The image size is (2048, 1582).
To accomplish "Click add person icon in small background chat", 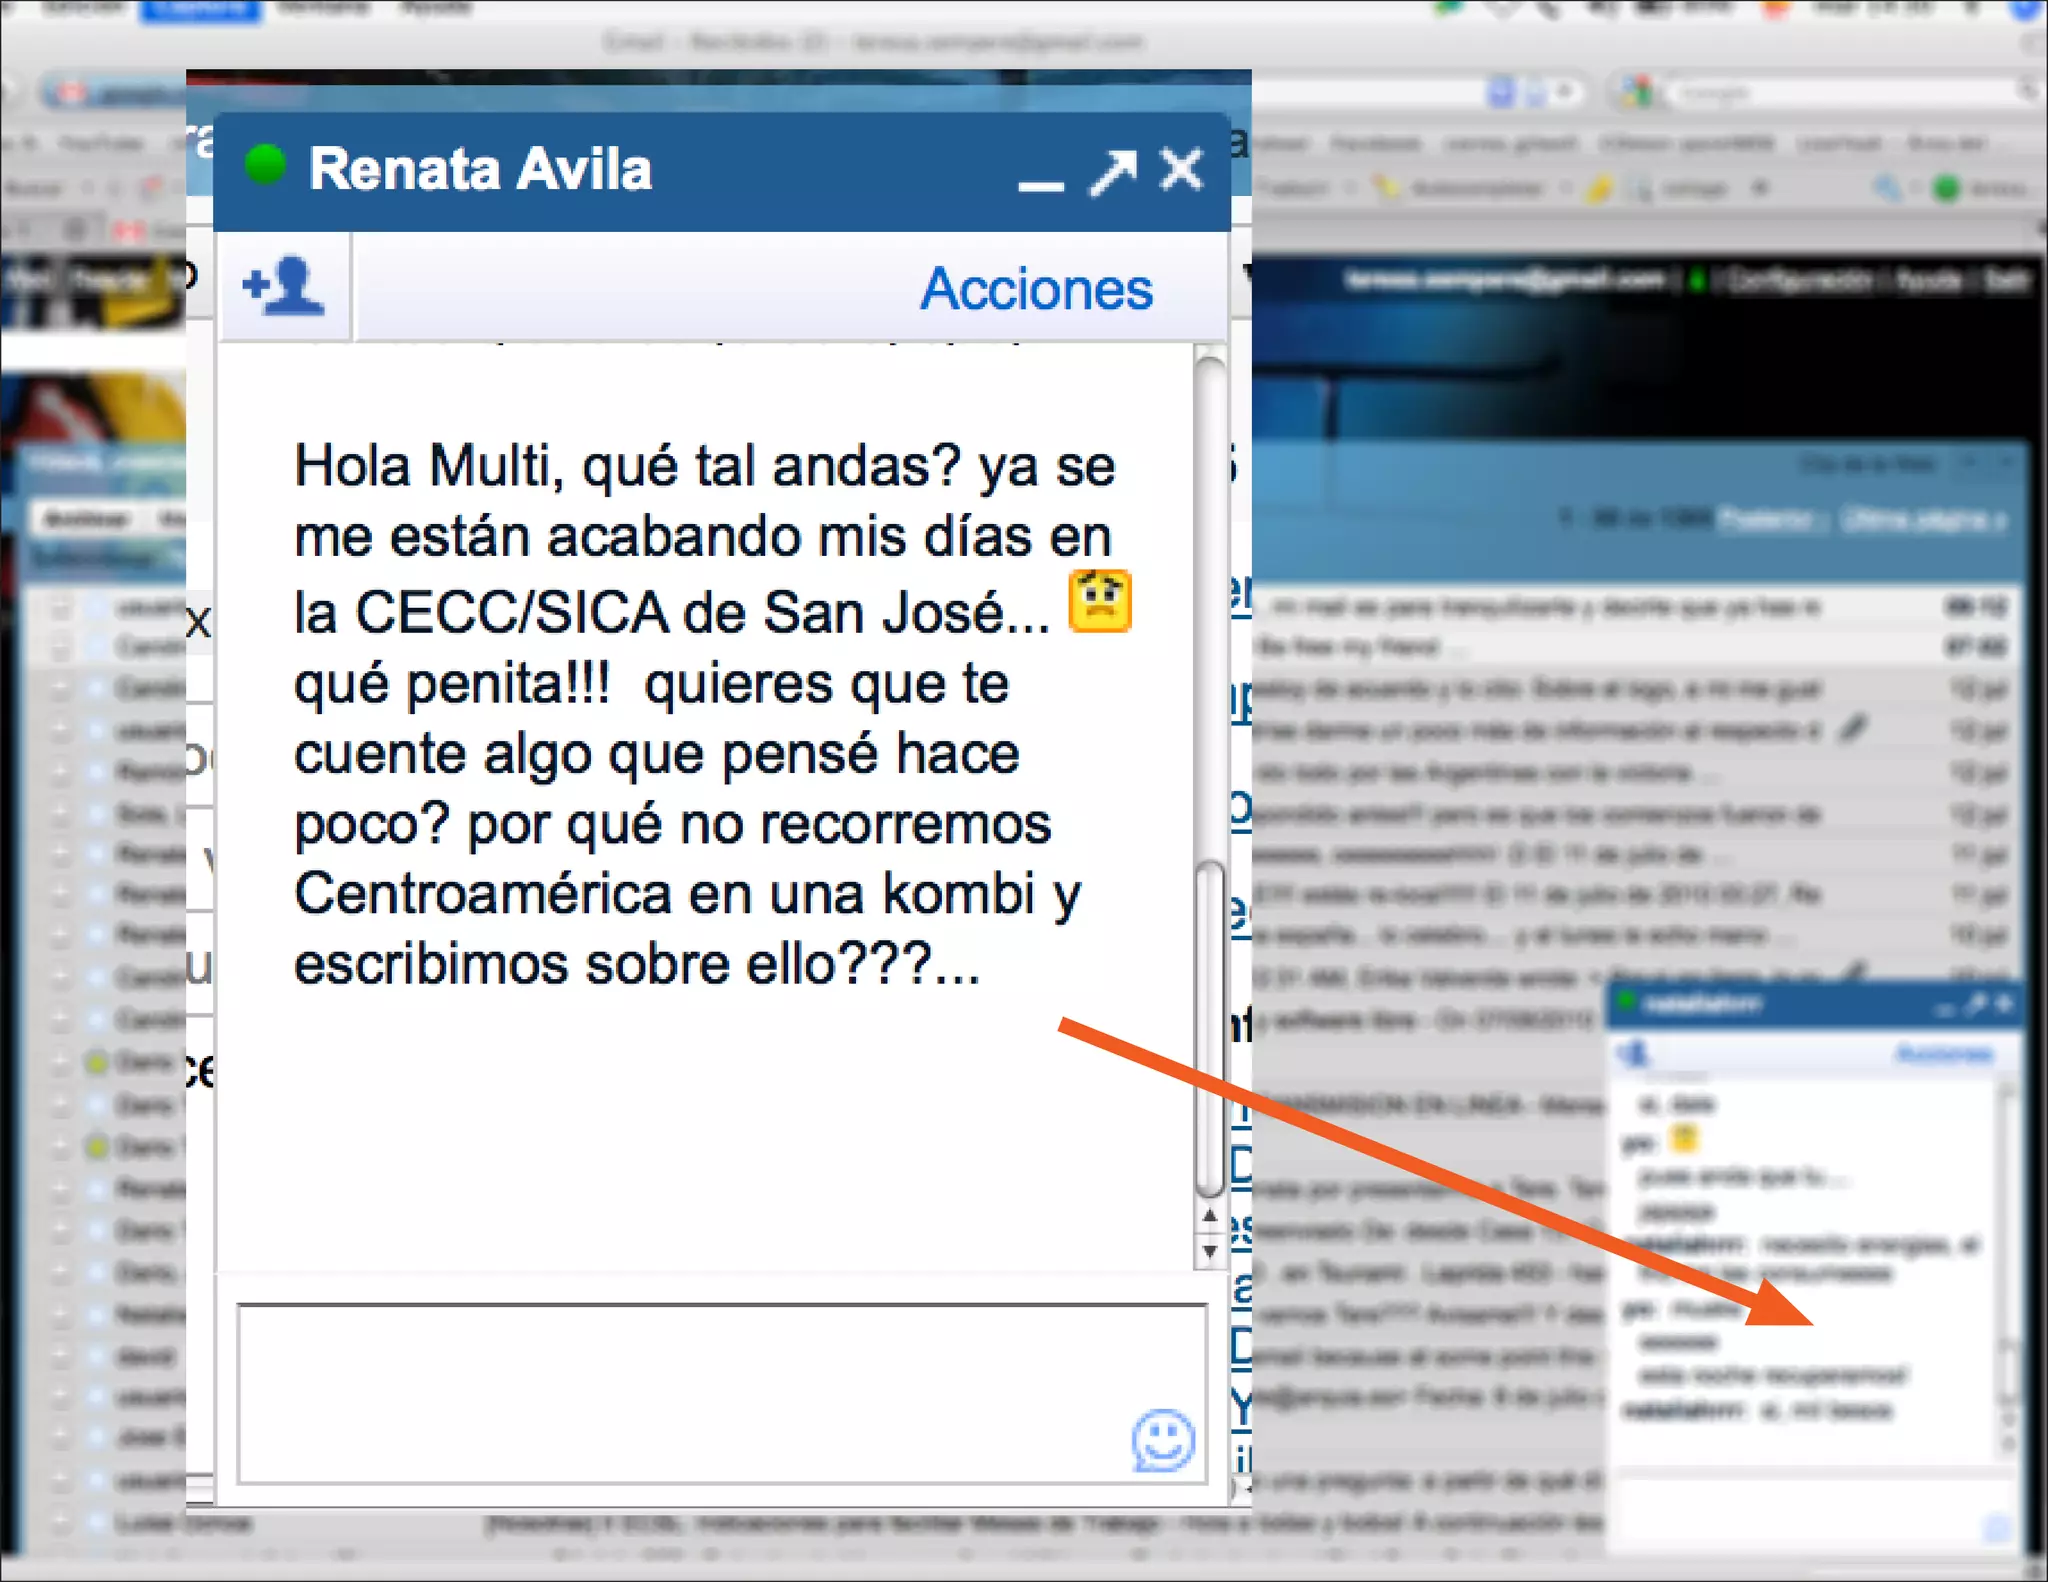I will (1636, 1053).
